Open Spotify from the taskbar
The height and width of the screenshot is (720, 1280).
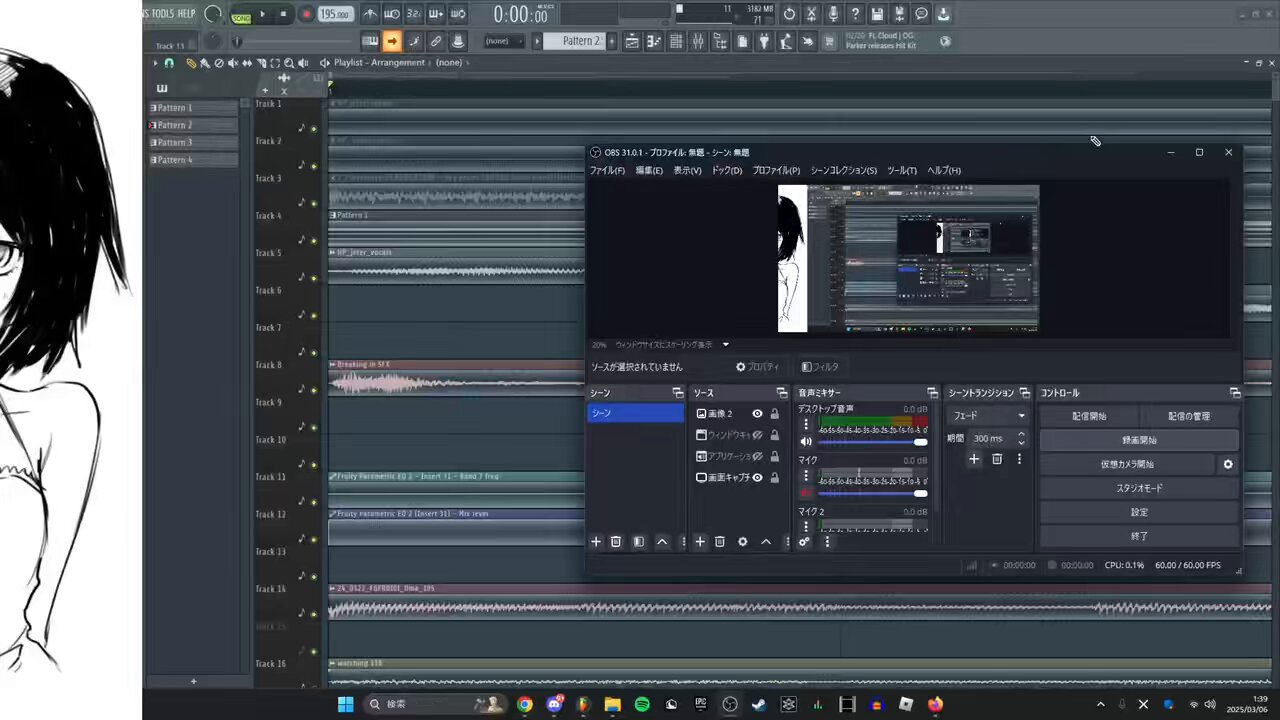point(642,704)
